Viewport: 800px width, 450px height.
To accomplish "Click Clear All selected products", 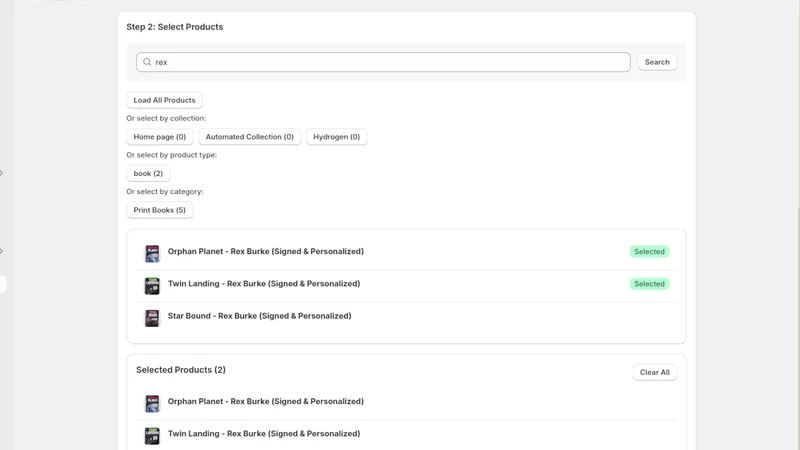I will click(x=655, y=372).
